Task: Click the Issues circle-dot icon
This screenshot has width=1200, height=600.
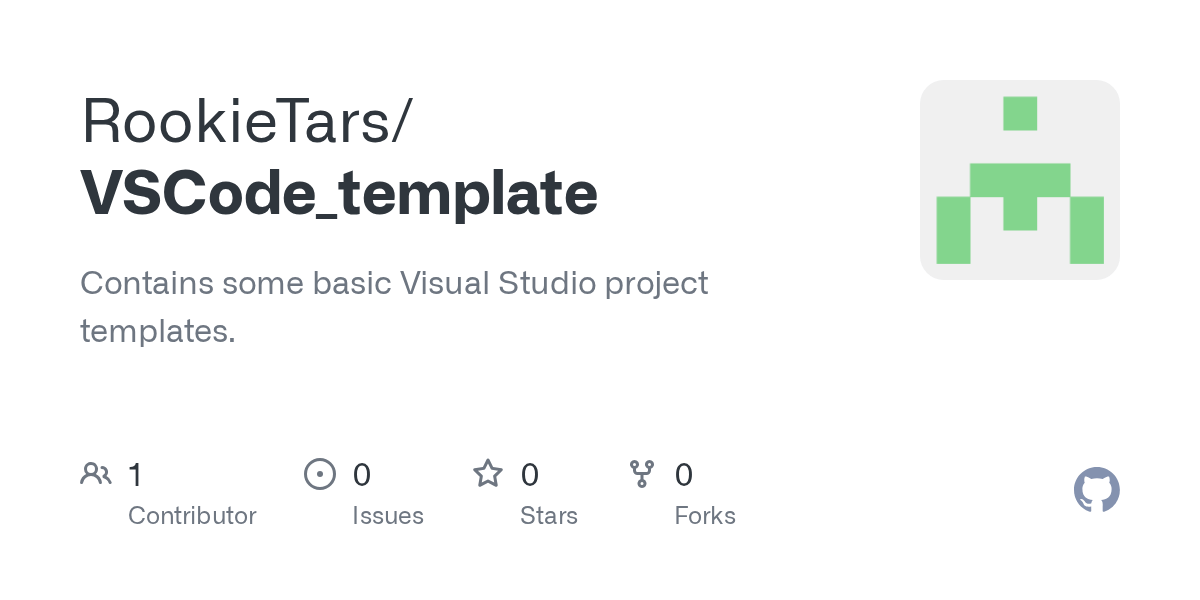Action: pos(320,474)
